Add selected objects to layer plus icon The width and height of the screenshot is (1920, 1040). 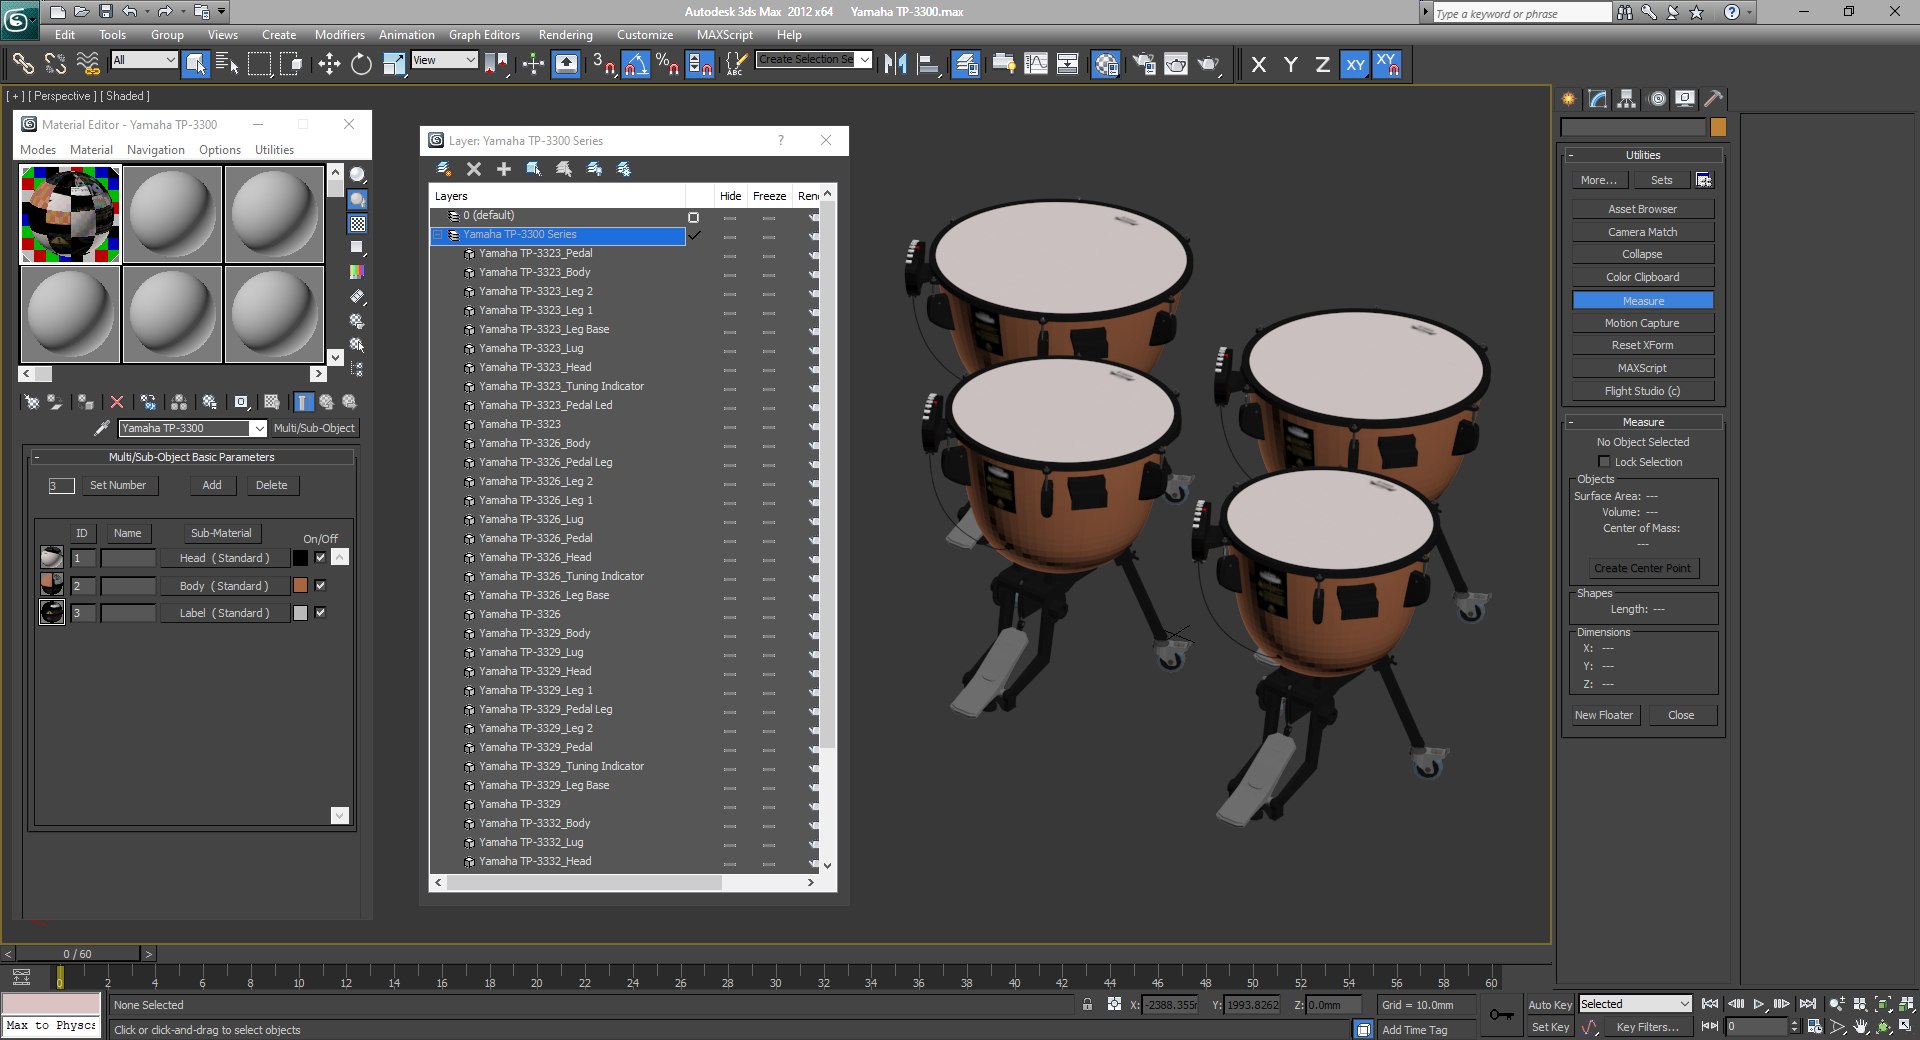click(x=504, y=169)
